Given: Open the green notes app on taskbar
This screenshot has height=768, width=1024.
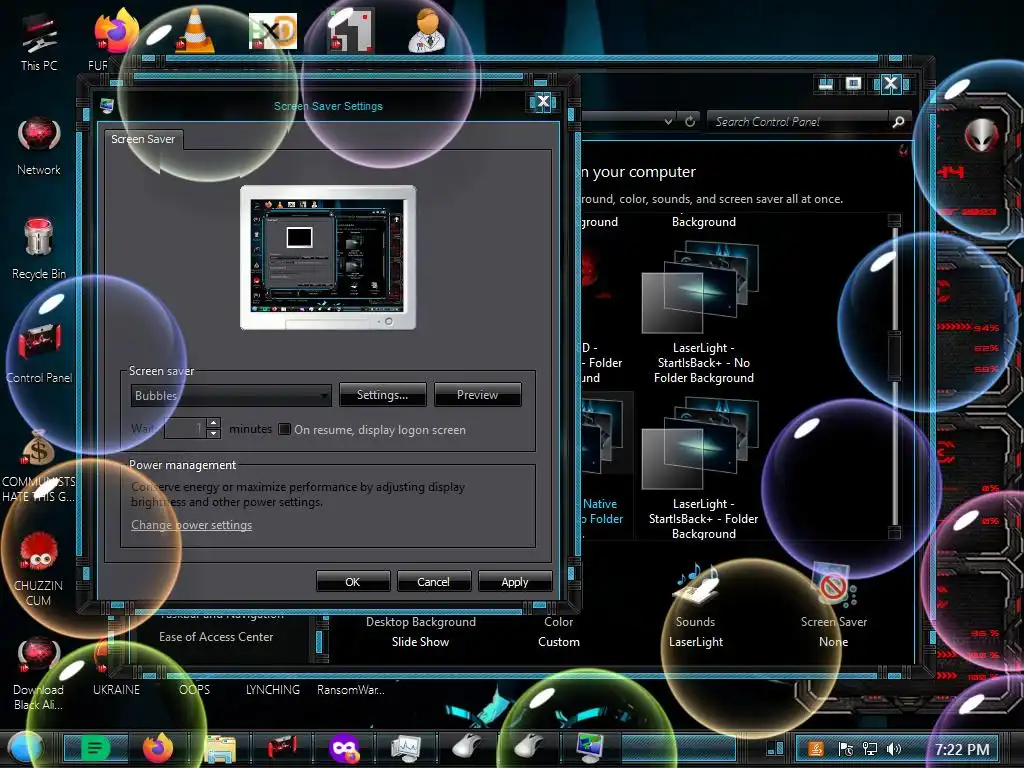Looking at the screenshot, I should [95, 748].
